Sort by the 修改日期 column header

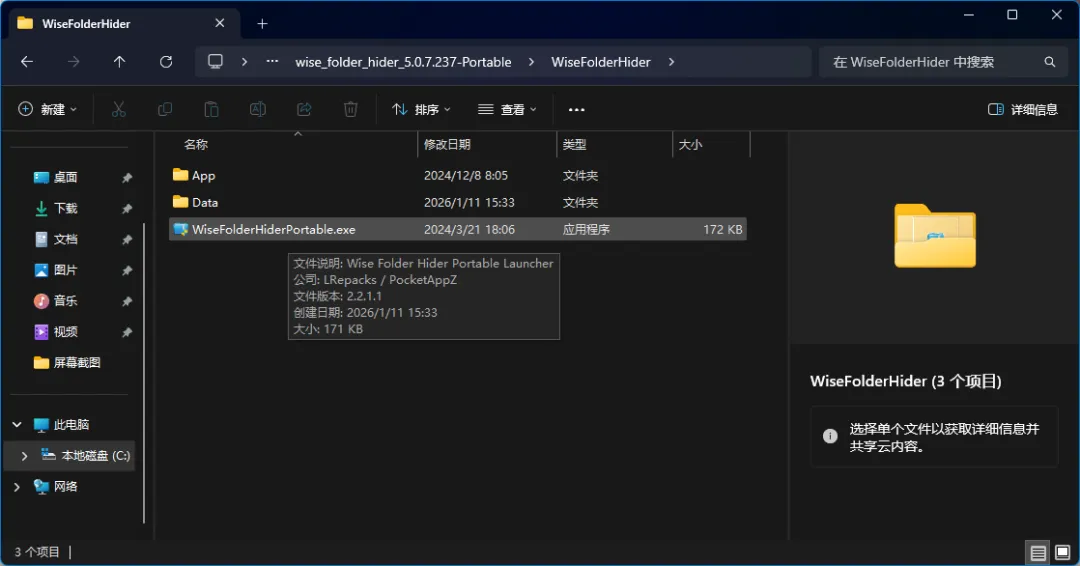tap(447, 145)
